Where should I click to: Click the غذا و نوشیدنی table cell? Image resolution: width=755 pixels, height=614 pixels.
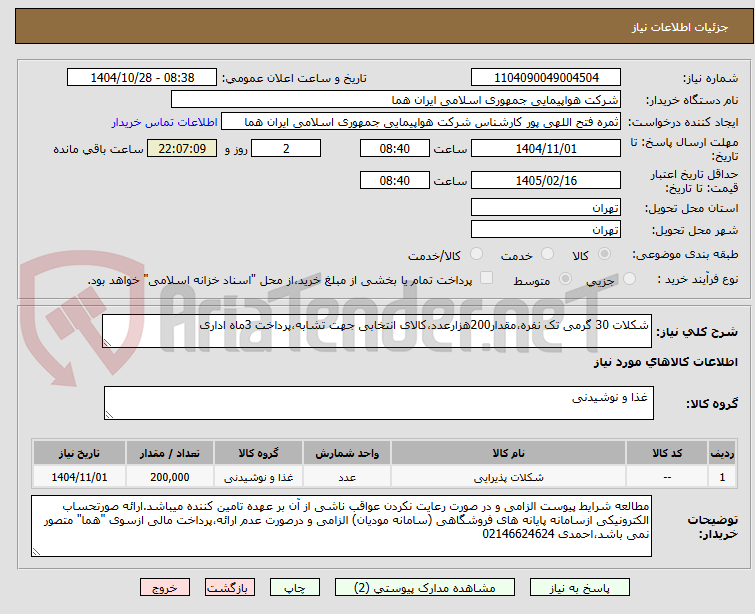click(x=258, y=477)
